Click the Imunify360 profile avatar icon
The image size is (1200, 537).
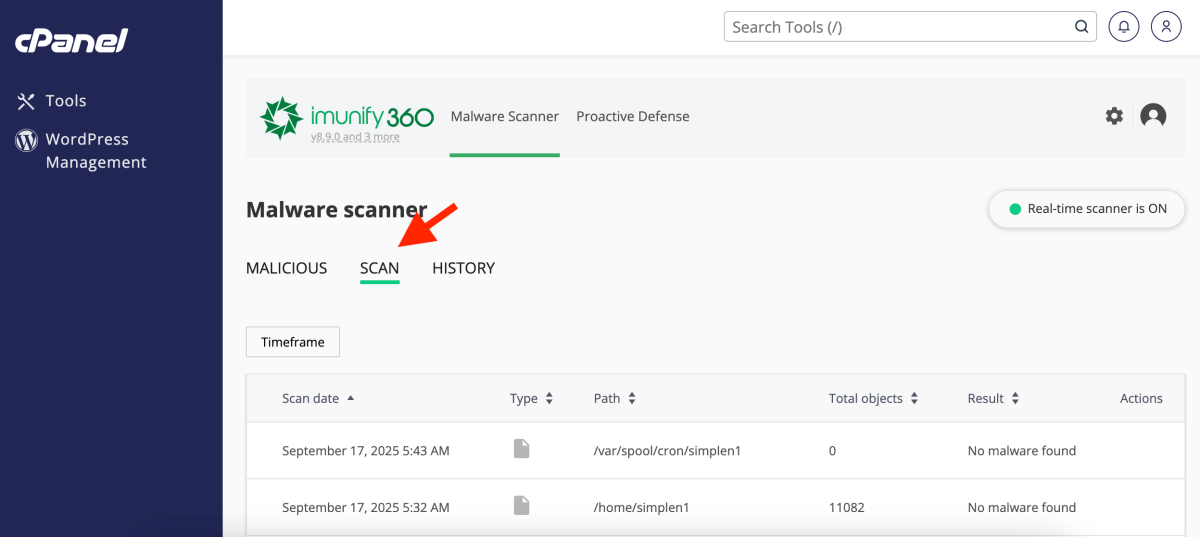pyautogui.click(x=1153, y=116)
